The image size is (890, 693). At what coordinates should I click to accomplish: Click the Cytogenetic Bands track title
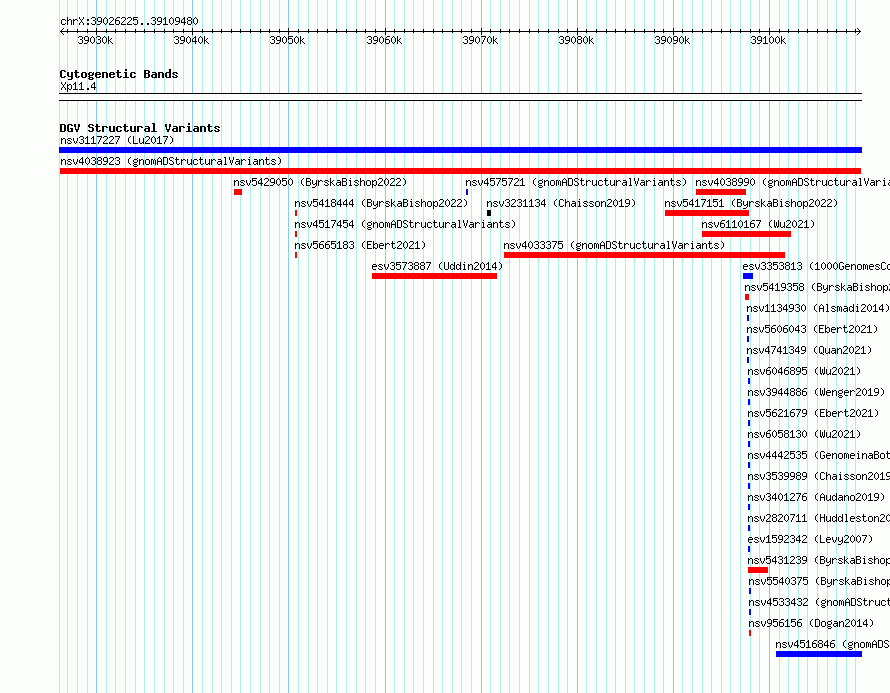coord(119,74)
